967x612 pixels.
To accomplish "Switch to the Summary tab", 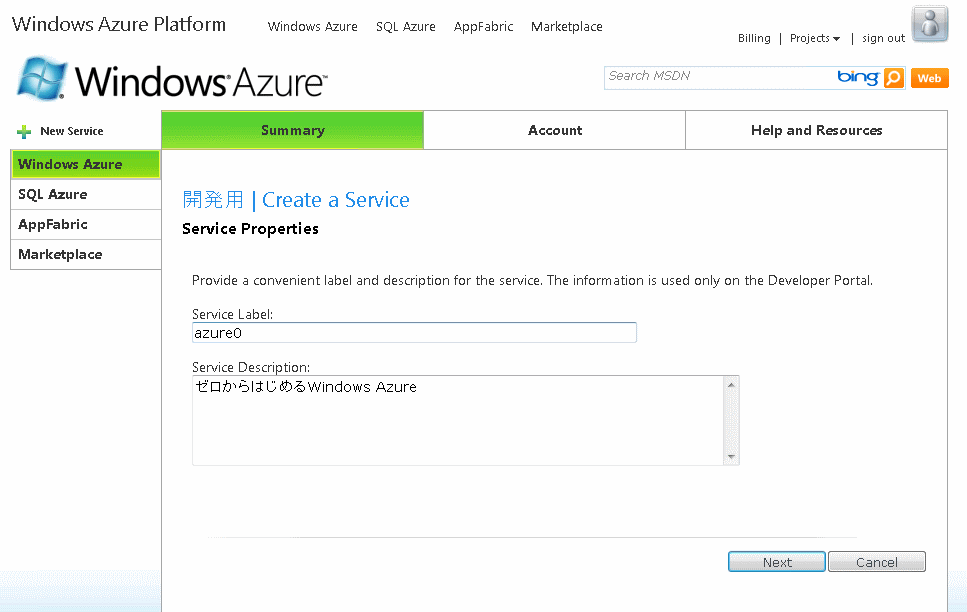I will [292, 130].
